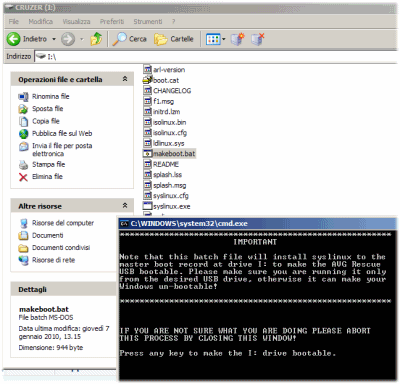Expand the views dropdown arrow
The image size is (400, 384).
tap(224, 39)
